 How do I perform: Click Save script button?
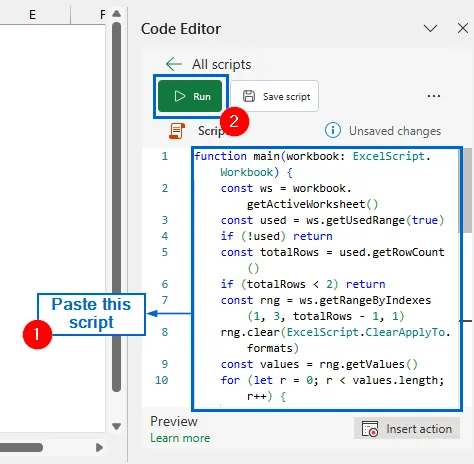[275, 96]
